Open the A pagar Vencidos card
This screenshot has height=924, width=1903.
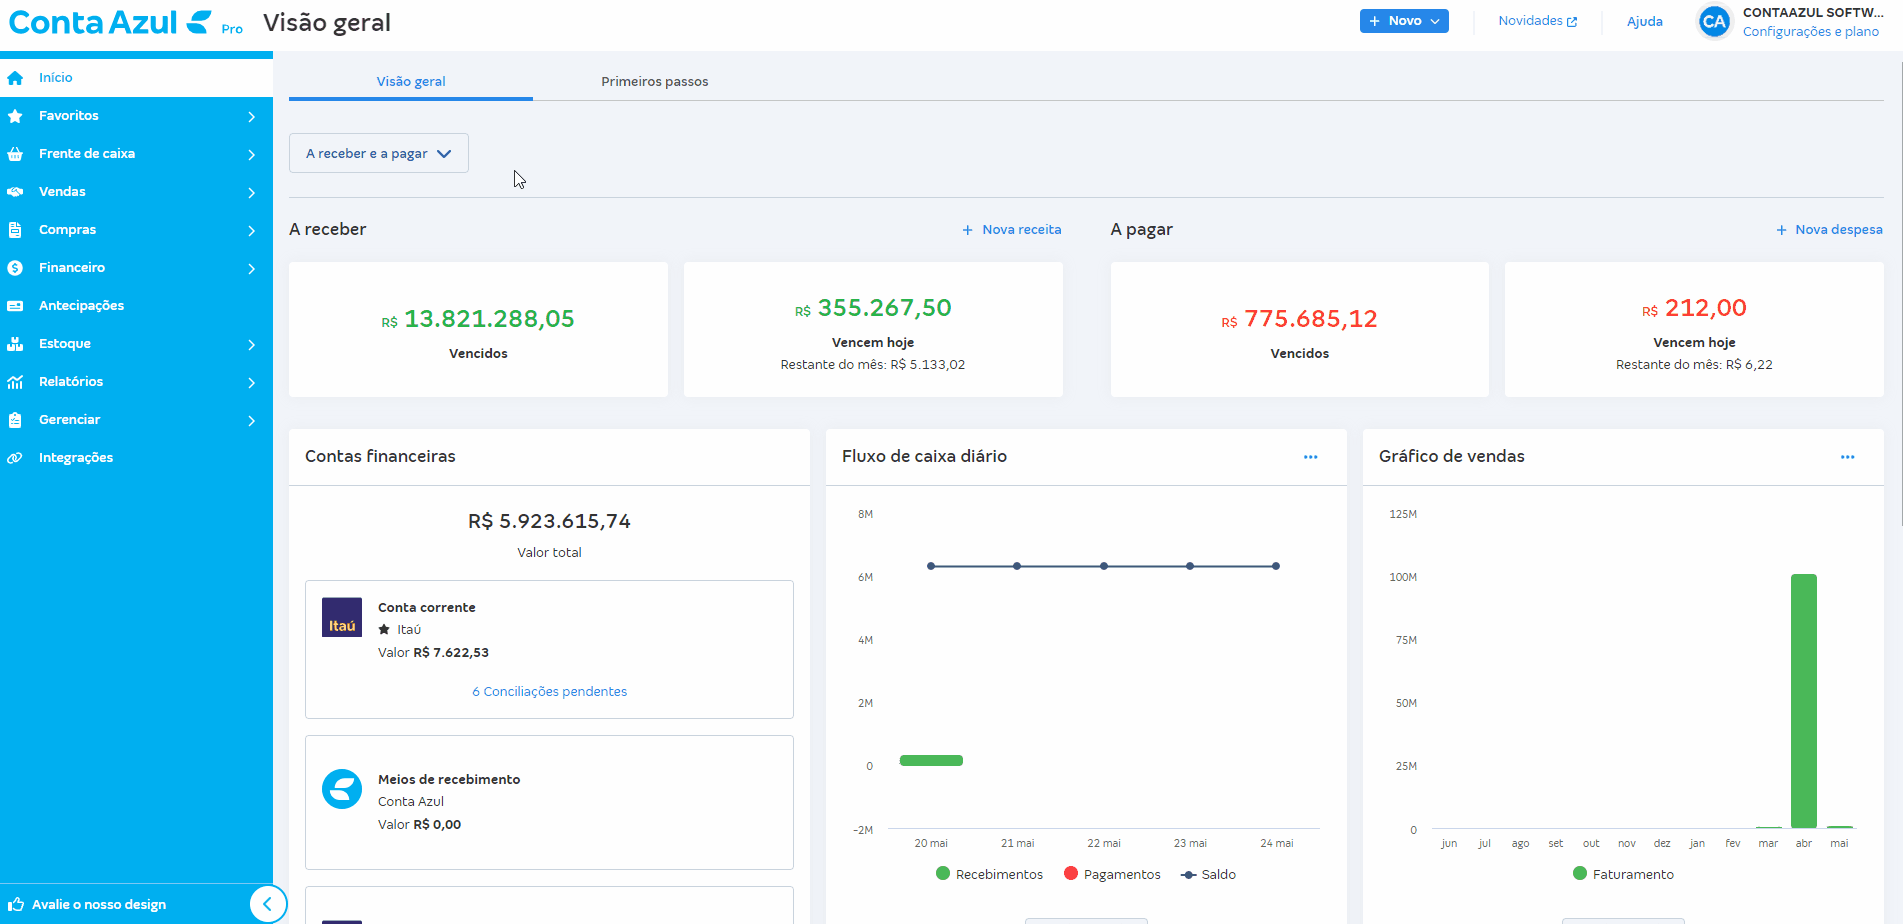pyautogui.click(x=1300, y=330)
